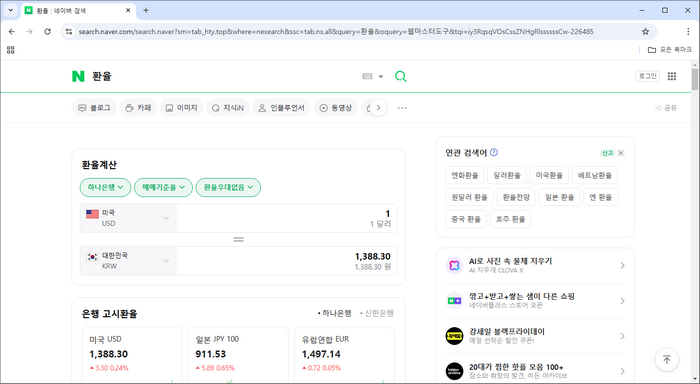Screen dimensions: 700x384
Task: Expand the 미국 USD currency selector
Action: [x=128, y=218]
